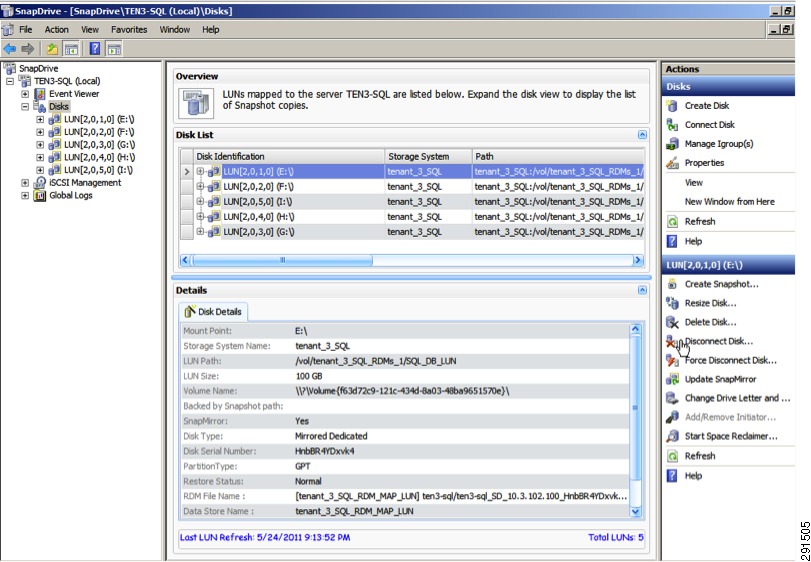Click Disk Identification column header

tap(289, 157)
